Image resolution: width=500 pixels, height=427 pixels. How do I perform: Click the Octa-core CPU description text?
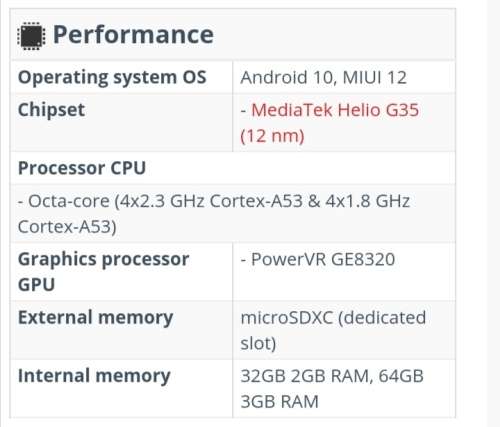(214, 214)
